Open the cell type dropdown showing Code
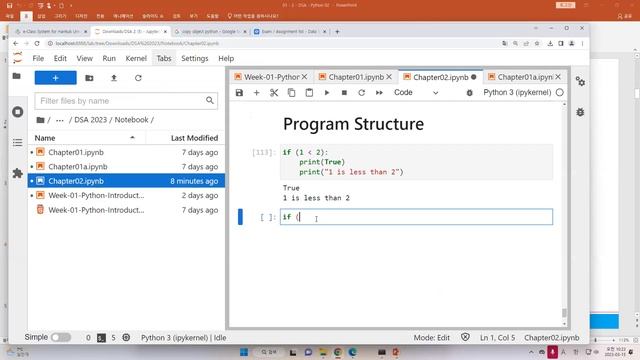 (x=416, y=93)
